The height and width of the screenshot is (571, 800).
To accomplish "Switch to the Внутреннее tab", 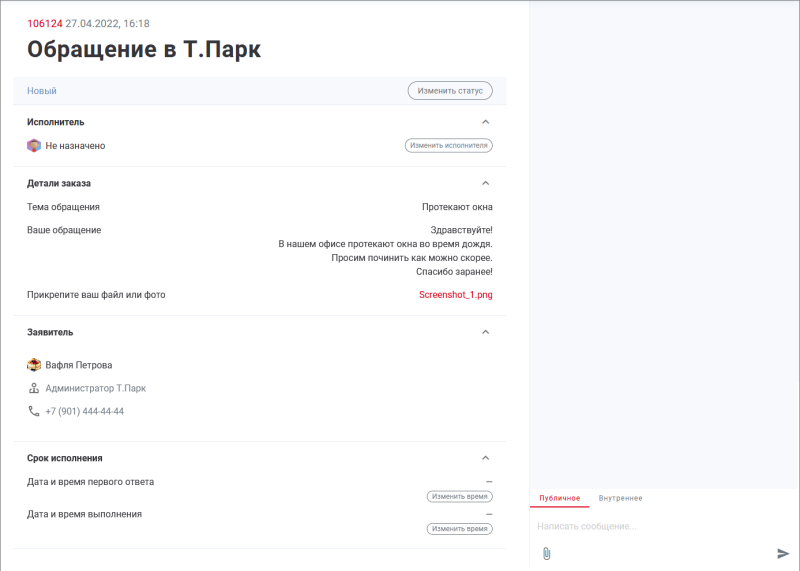I will click(620, 498).
